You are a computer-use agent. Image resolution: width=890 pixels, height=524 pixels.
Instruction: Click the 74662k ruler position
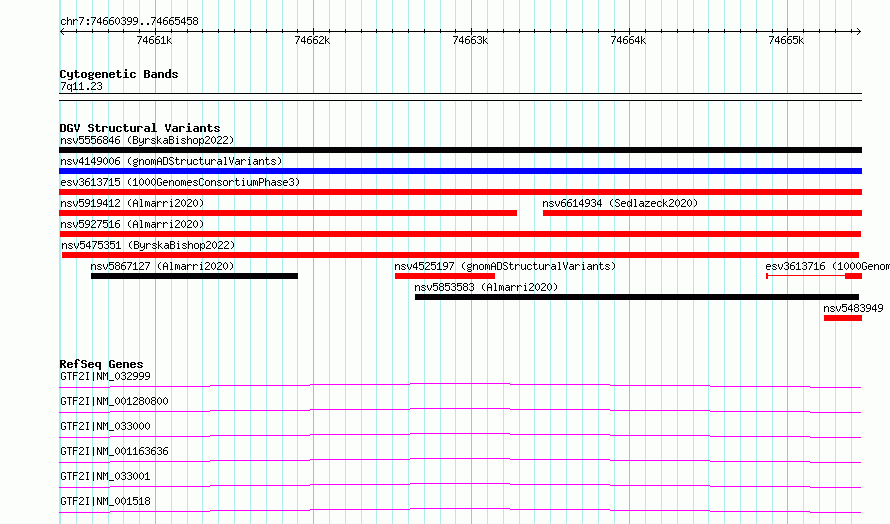click(x=312, y=40)
